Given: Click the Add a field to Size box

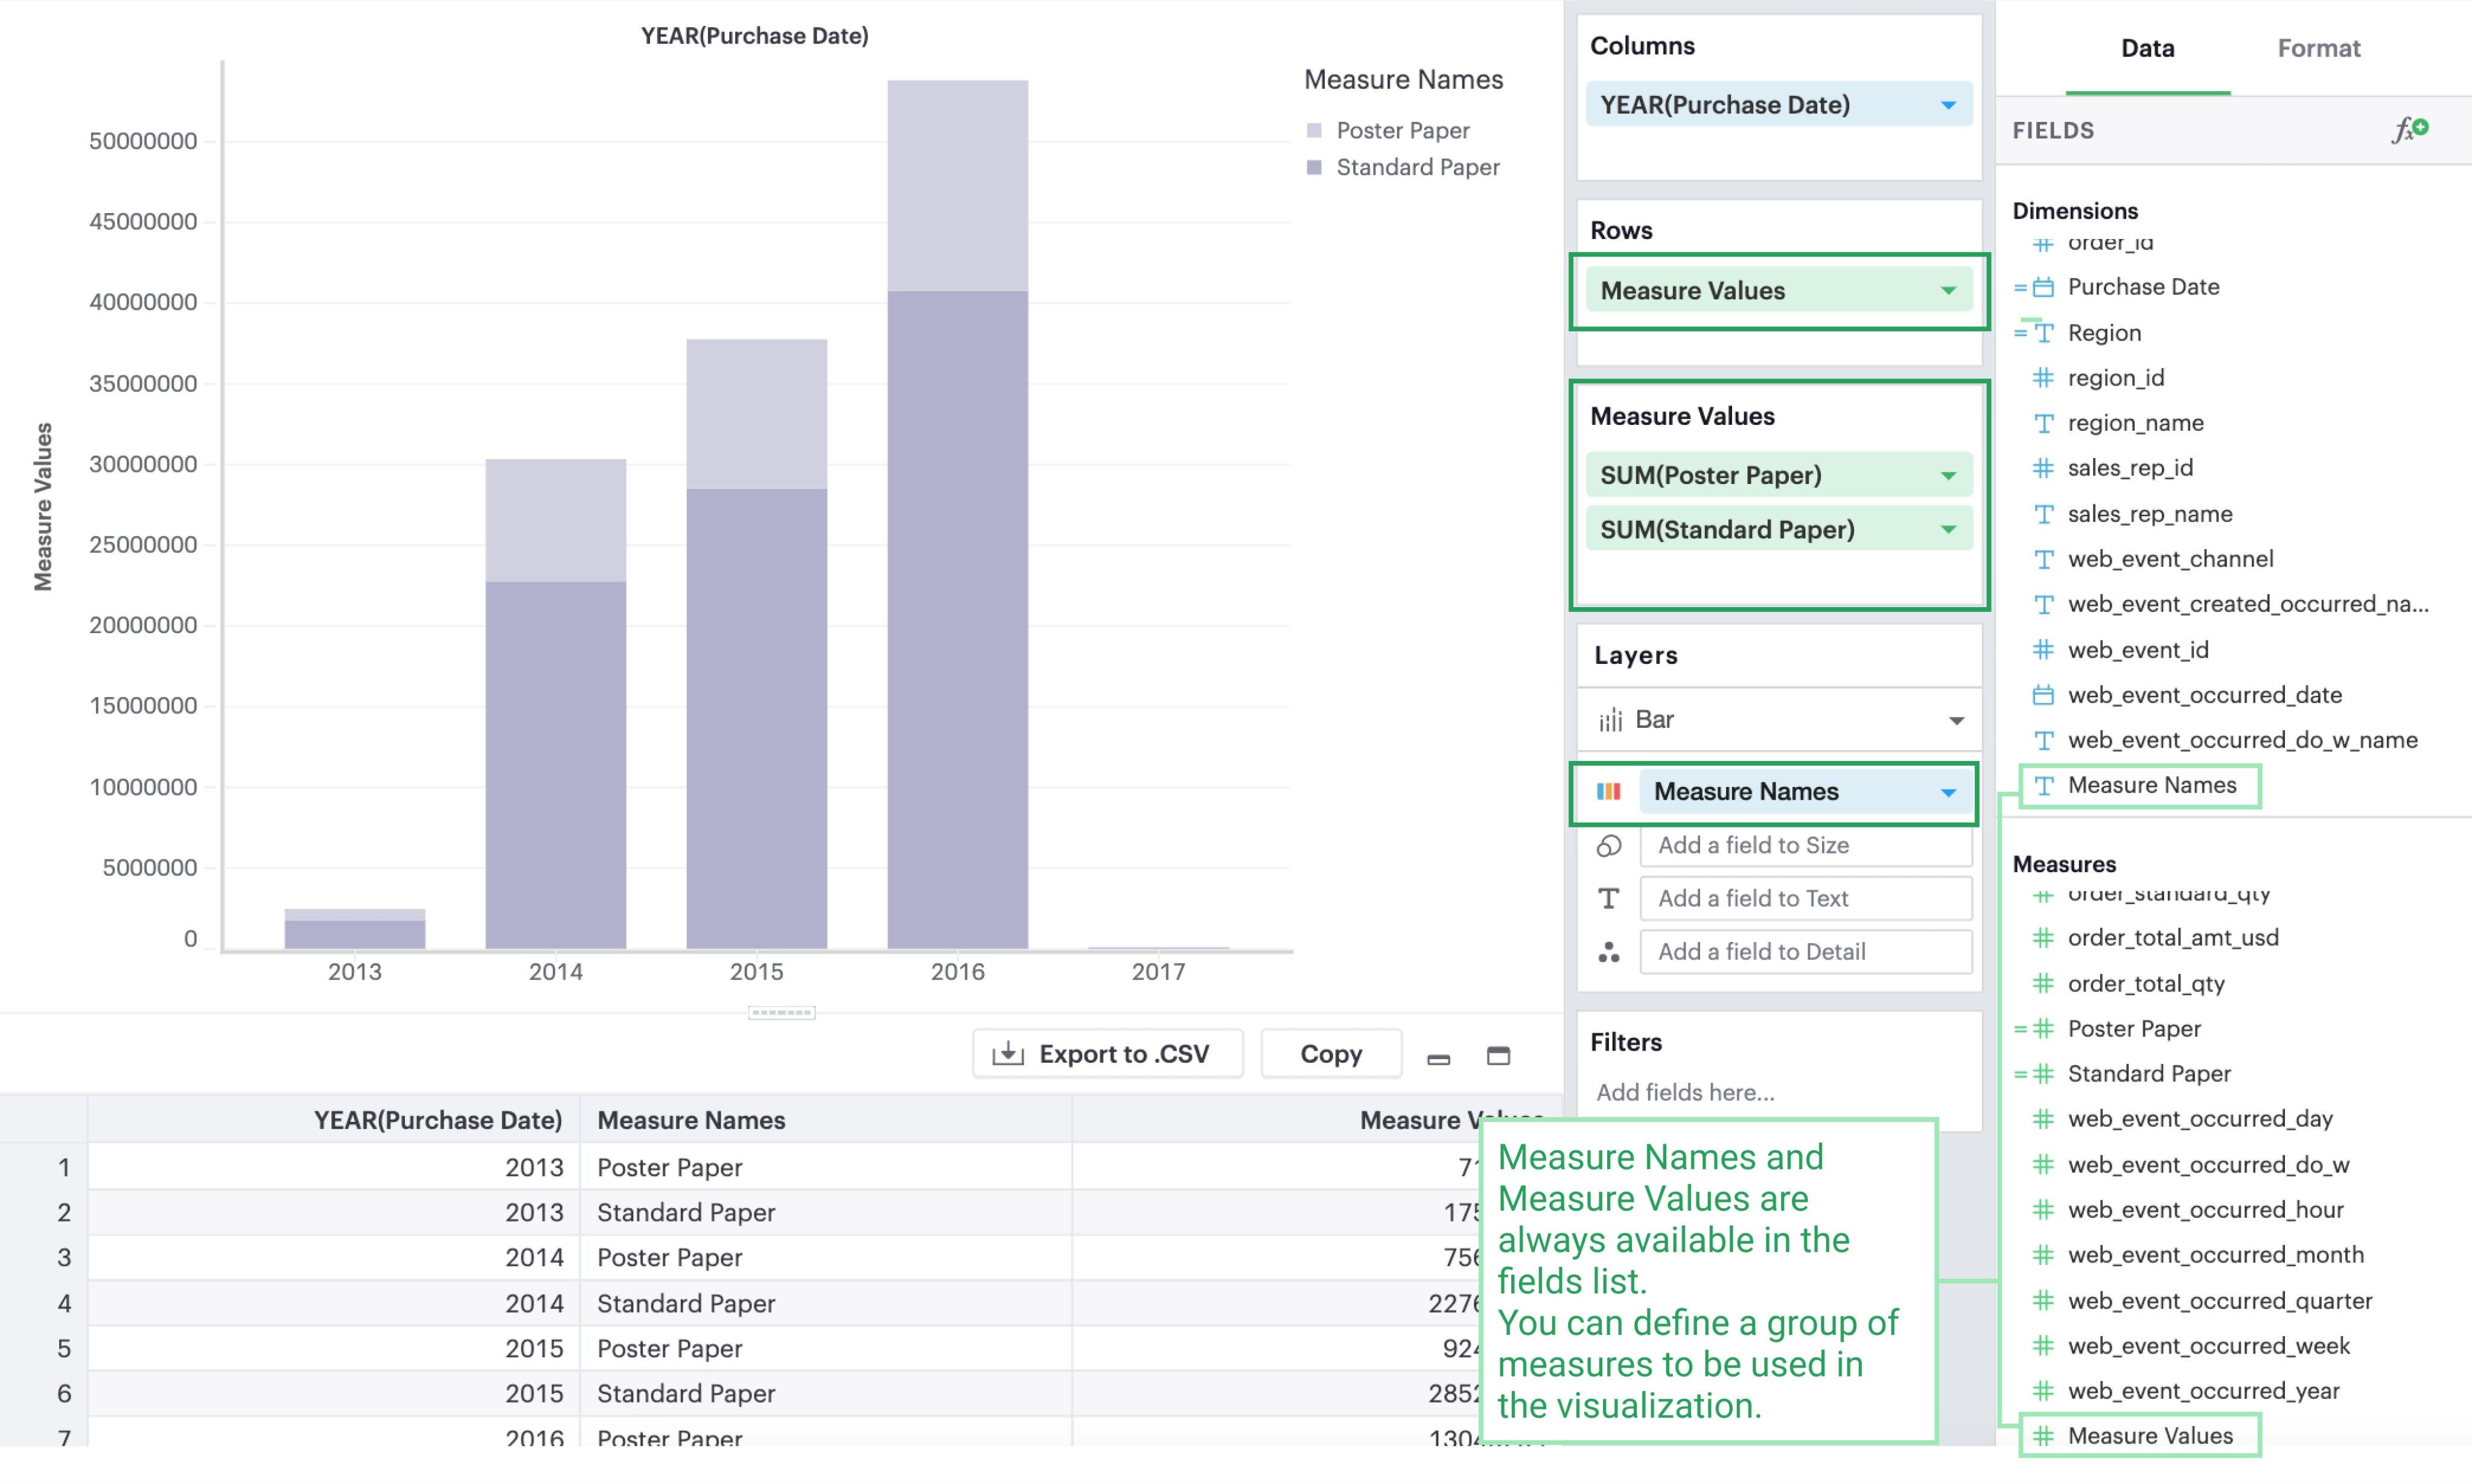Looking at the screenshot, I should coord(1805,846).
